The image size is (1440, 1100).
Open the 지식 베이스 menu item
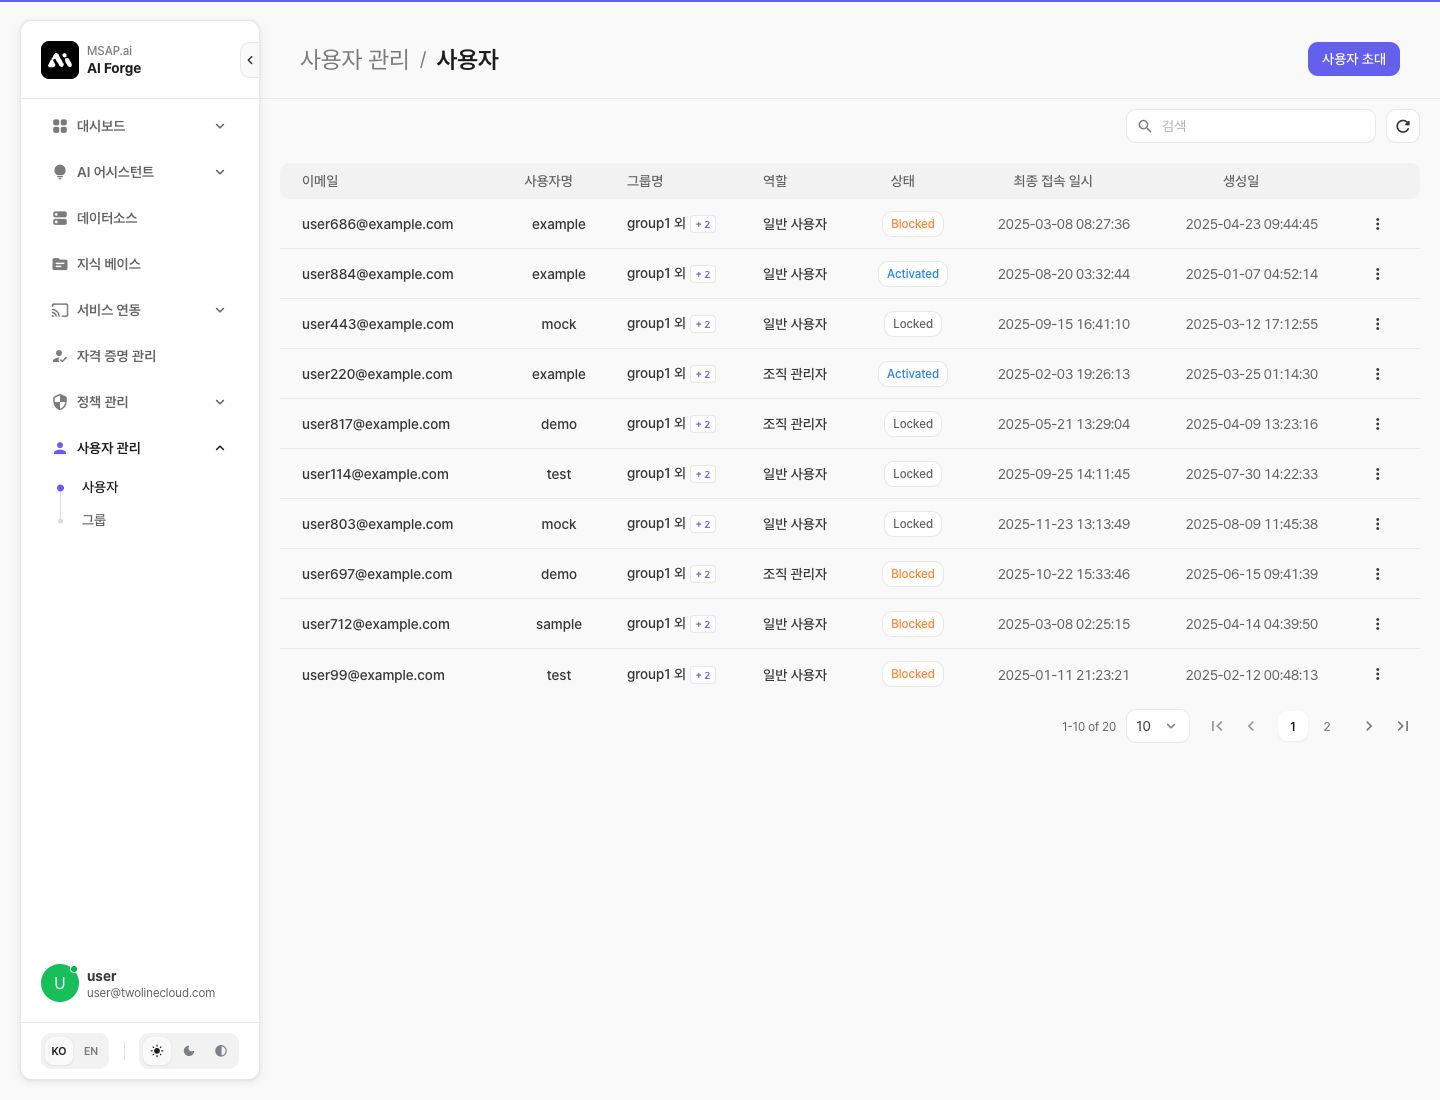point(140,264)
